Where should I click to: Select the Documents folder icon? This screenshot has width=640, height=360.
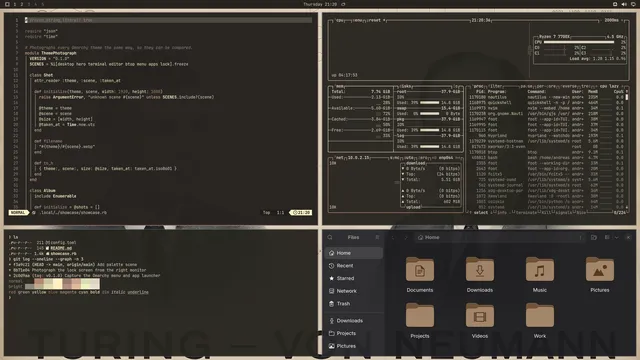pos(420,269)
